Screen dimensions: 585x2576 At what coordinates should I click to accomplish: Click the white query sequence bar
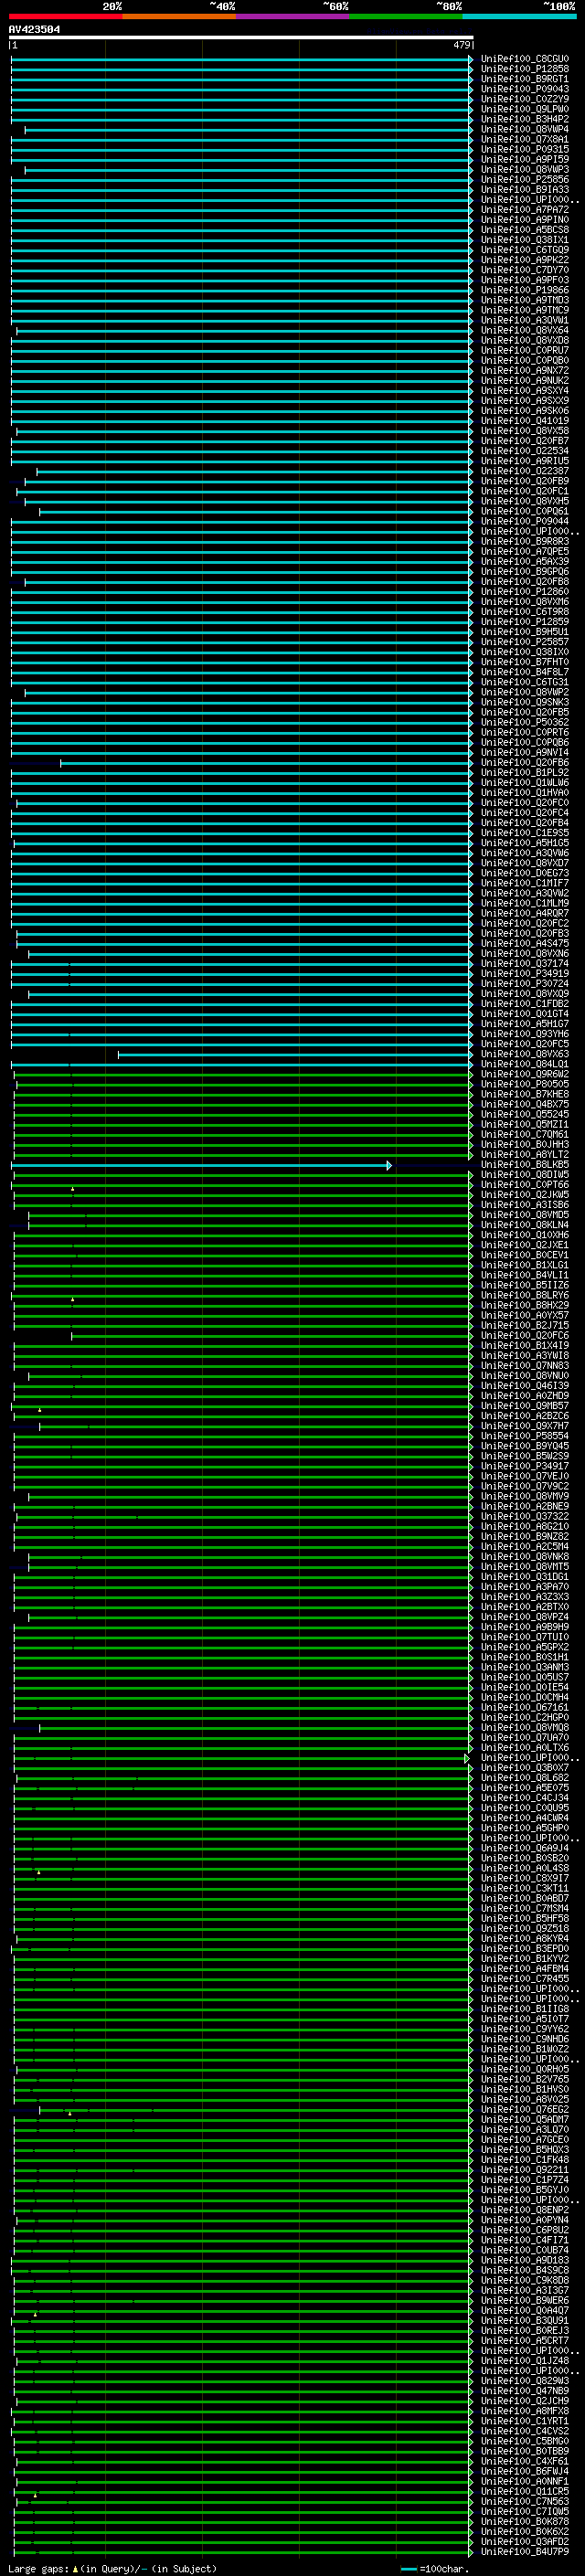pyautogui.click(x=241, y=37)
